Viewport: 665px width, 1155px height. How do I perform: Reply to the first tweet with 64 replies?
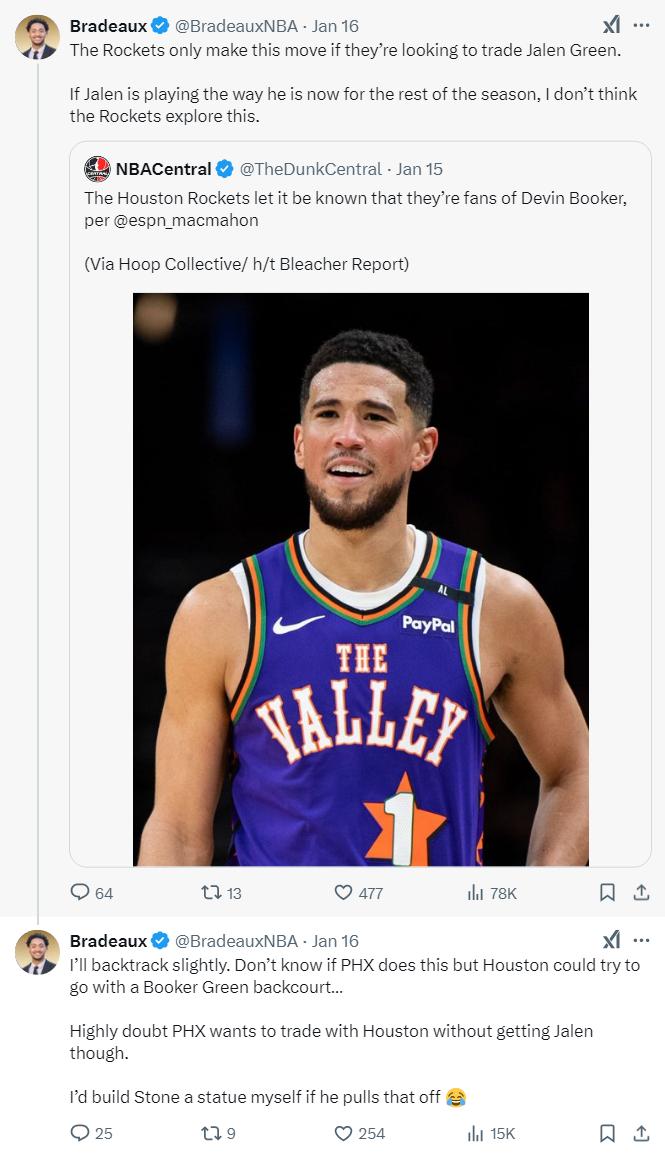[x=80, y=892]
